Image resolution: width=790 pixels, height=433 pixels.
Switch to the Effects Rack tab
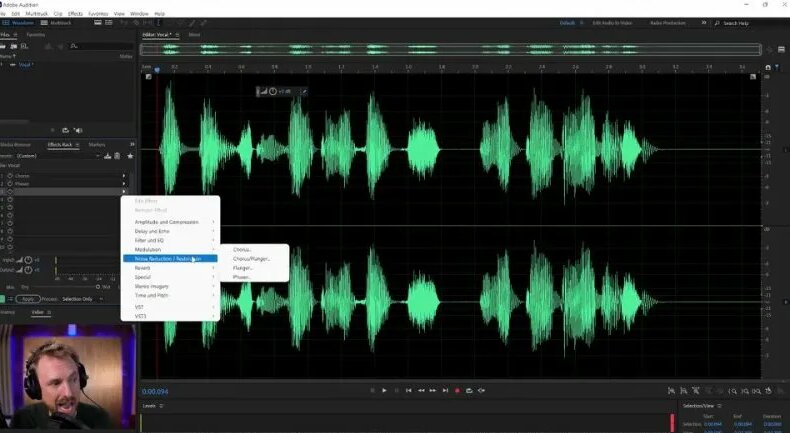(x=60, y=145)
